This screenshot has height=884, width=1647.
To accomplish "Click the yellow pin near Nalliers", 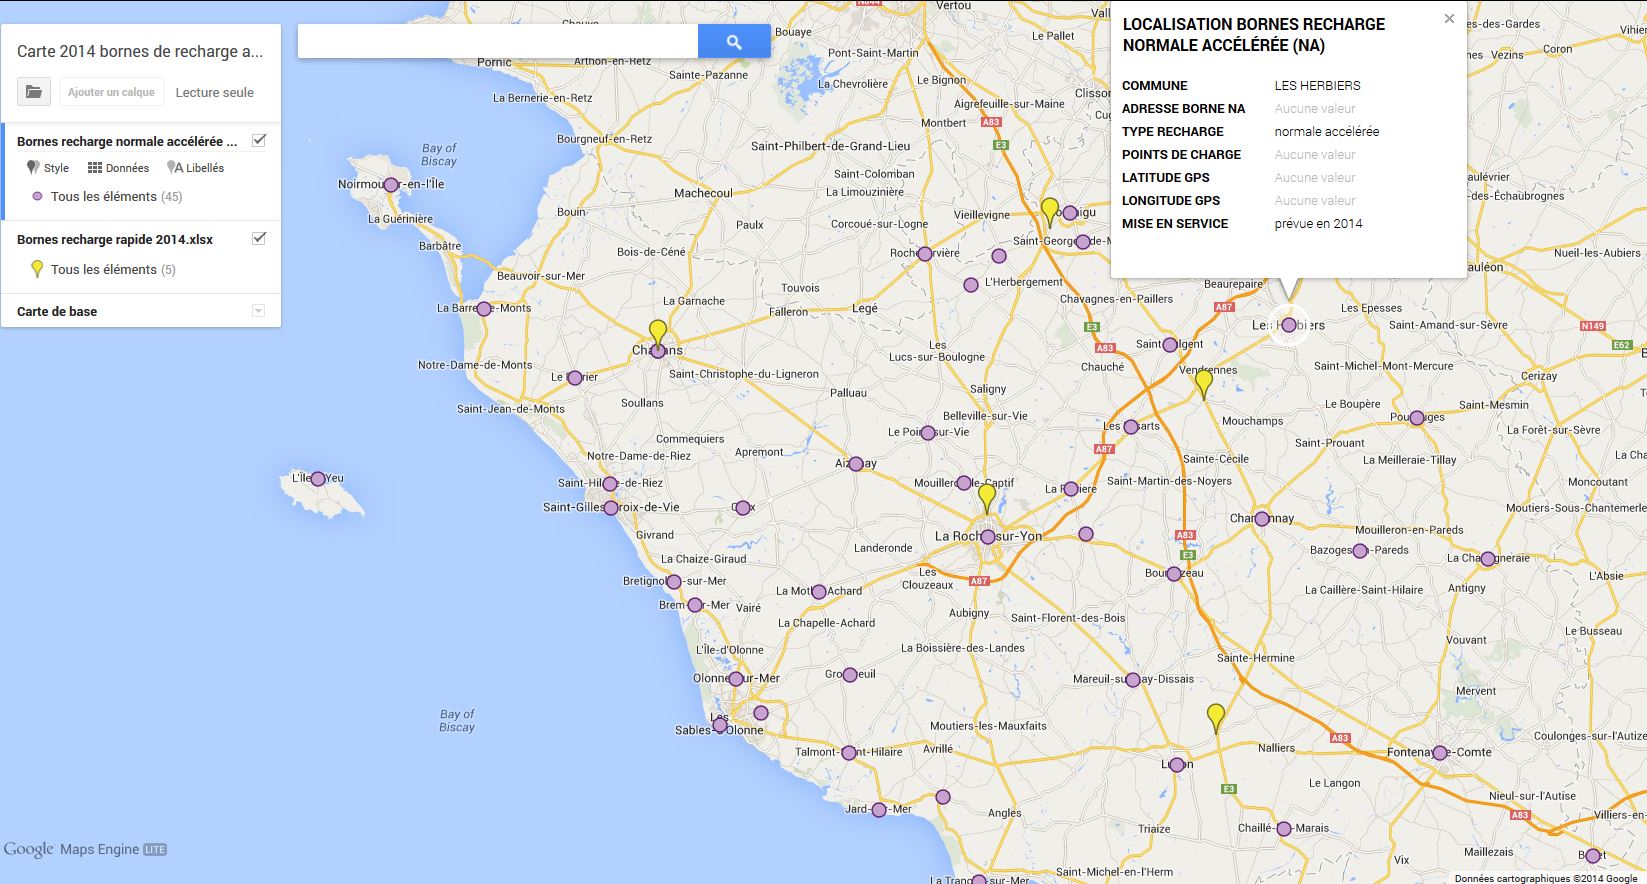I will click(x=1216, y=717).
